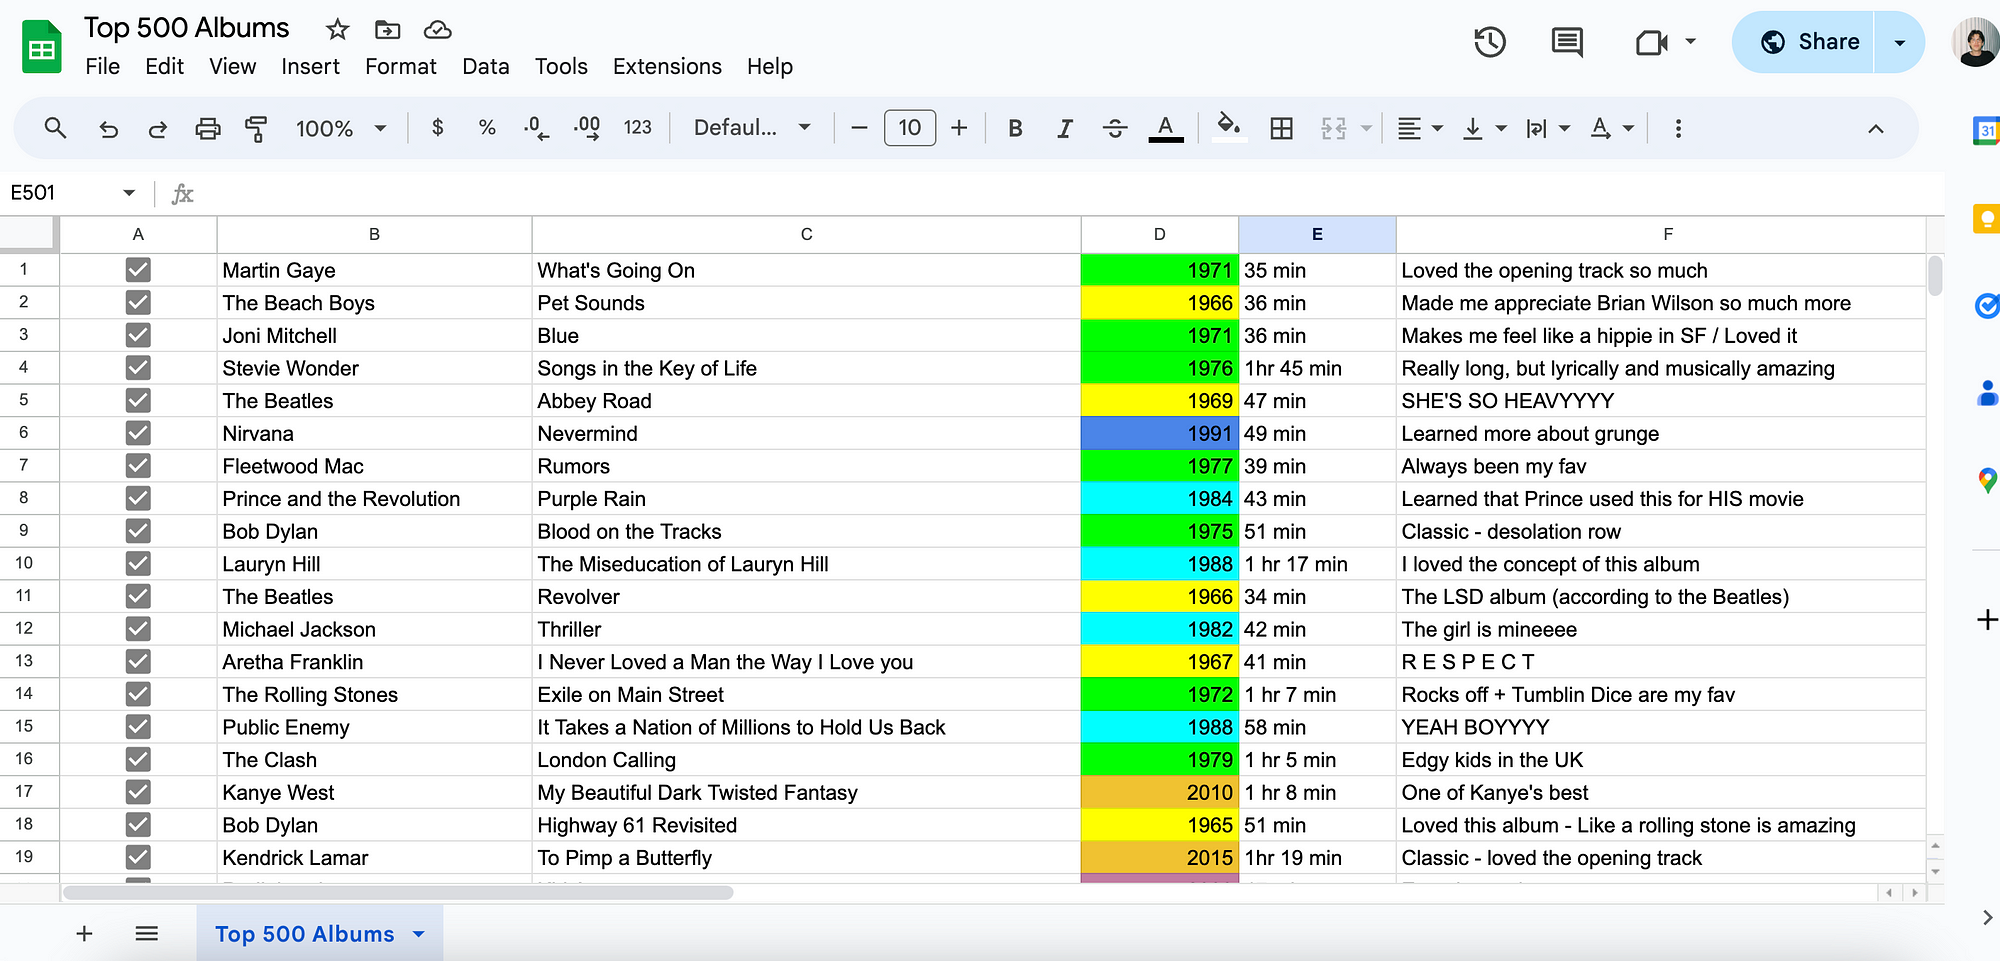Viewport: 2000px width, 961px height.
Task: Open more toolbar options
Action: click(1678, 128)
